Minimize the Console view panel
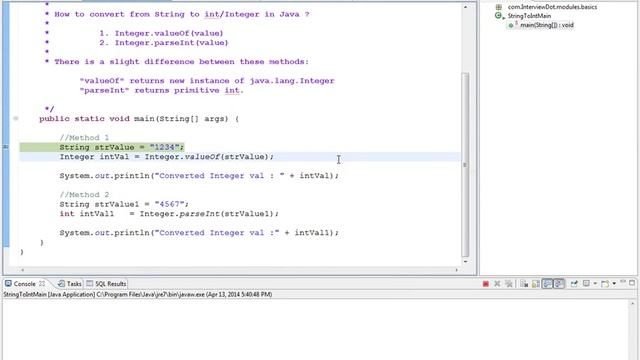The height and width of the screenshot is (360, 640). click(x=623, y=282)
